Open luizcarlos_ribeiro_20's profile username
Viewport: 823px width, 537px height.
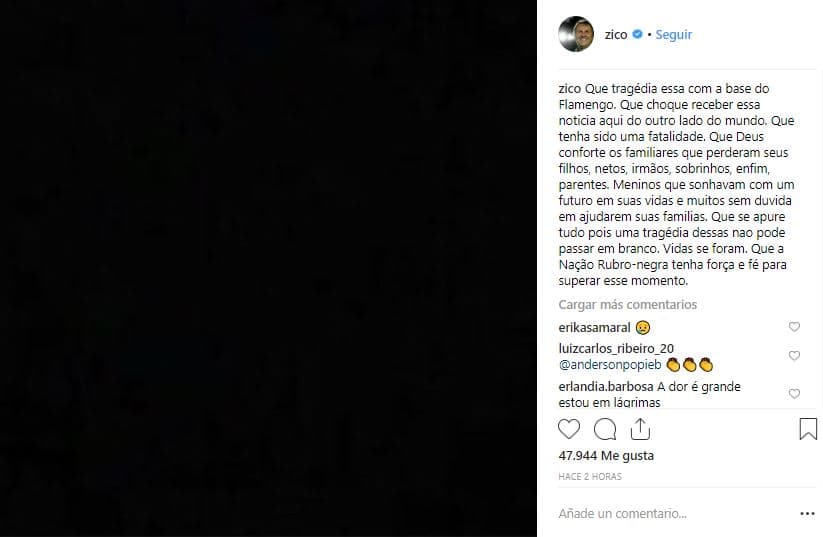click(x=616, y=349)
